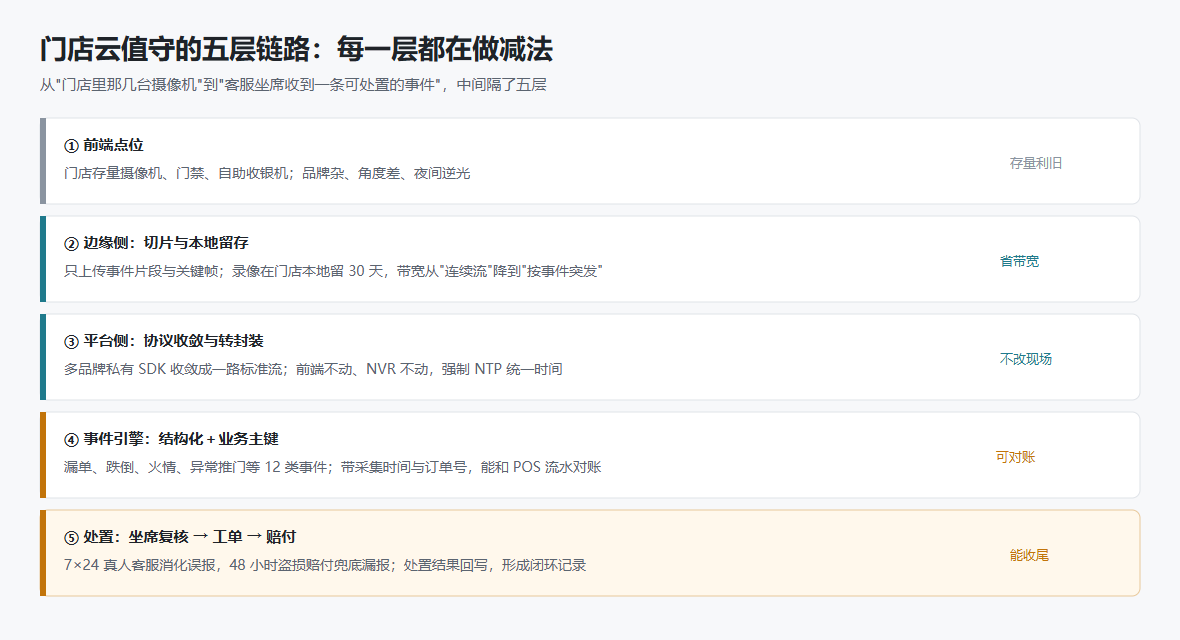Image resolution: width=1180 pixels, height=640 pixels.
Task: Click the 可对账 tag
Action: [x=1015, y=457]
